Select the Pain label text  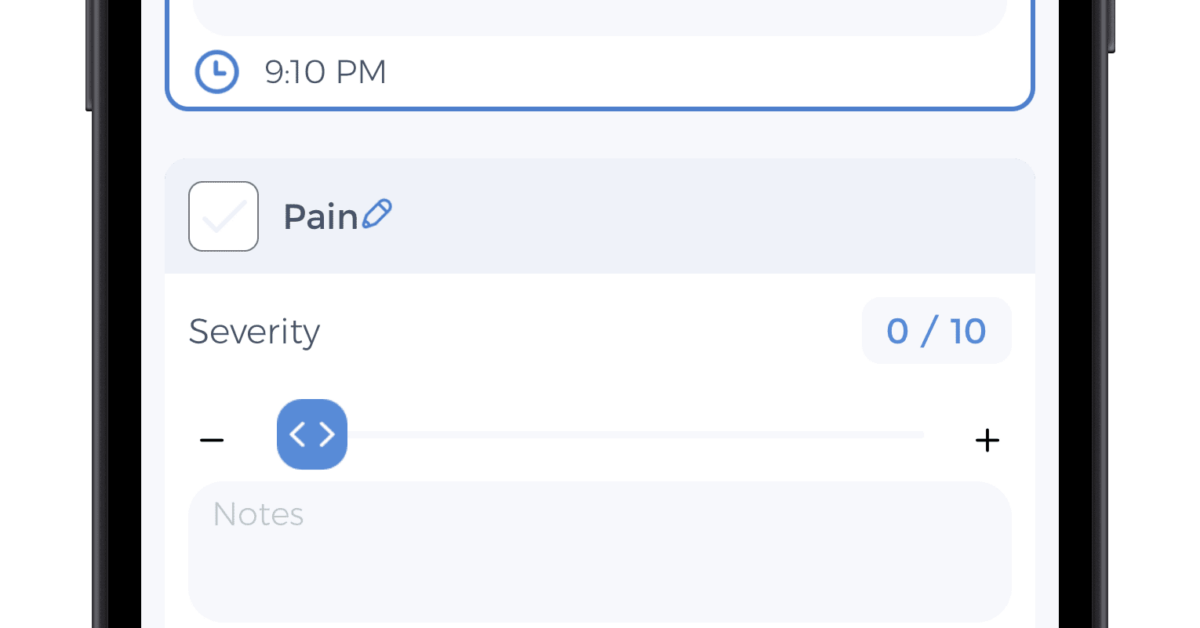tap(320, 217)
